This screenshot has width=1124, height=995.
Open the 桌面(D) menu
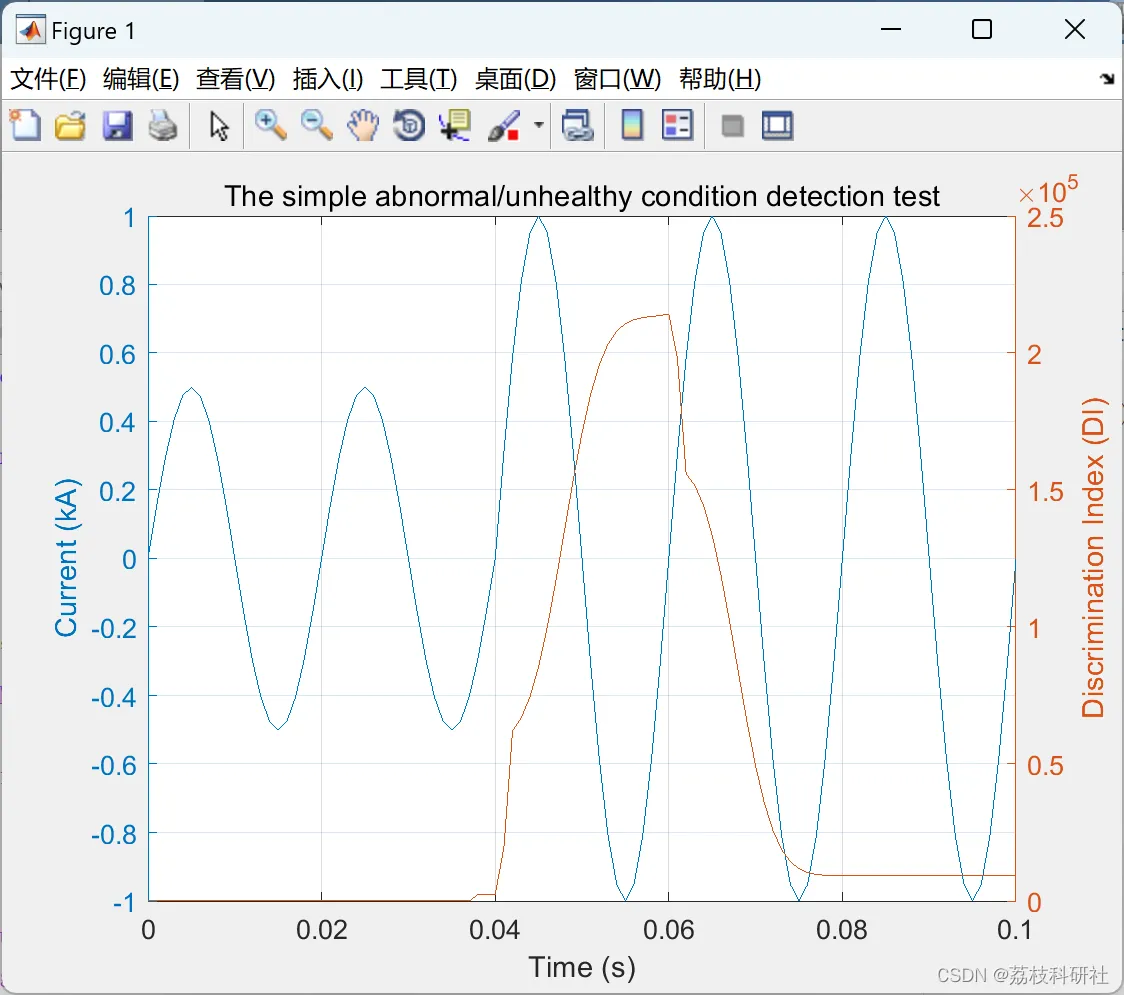click(x=515, y=78)
